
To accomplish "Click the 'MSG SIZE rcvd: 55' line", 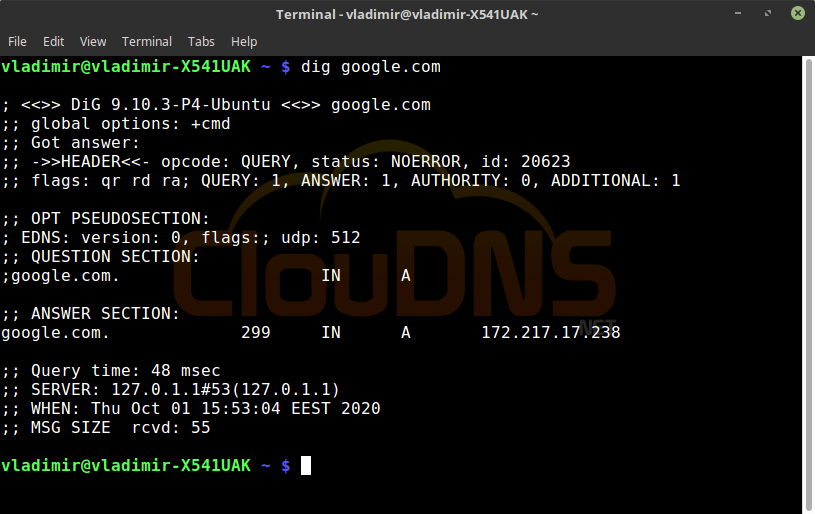I will point(106,428).
